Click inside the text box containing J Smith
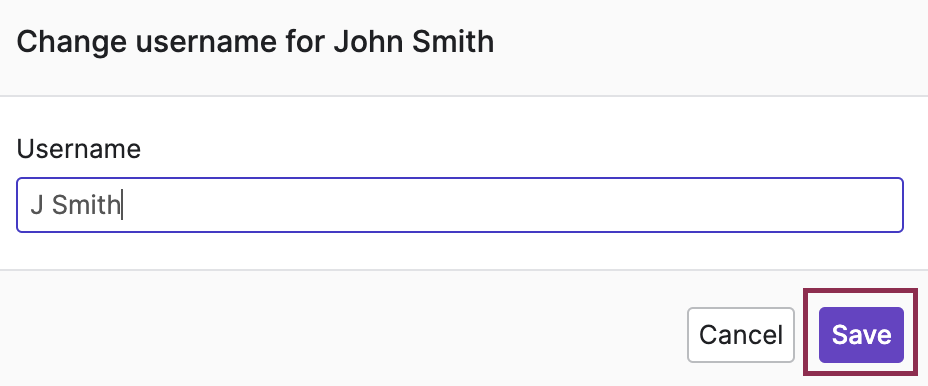Screen dimensions: 928x386 [460, 205]
